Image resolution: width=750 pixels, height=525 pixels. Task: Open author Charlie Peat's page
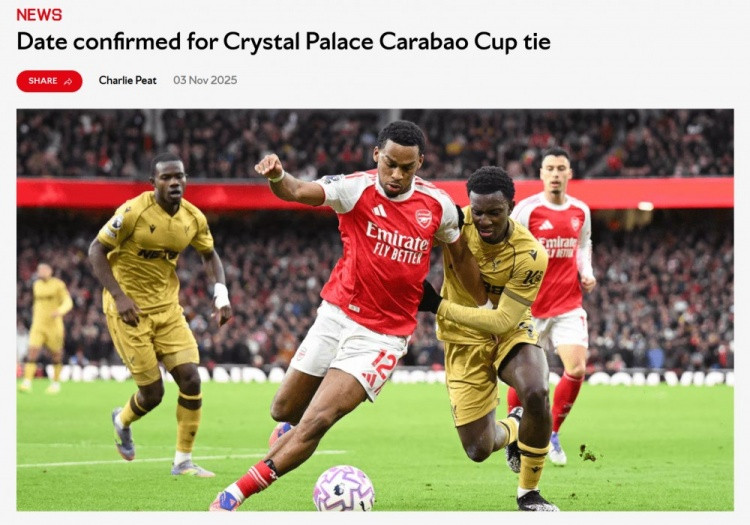(128, 80)
